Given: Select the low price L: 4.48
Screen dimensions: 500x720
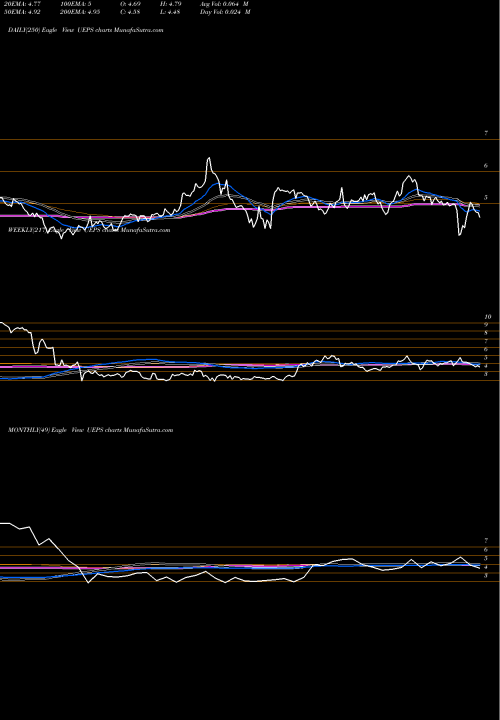Looking at the screenshot, I should 170,12.
